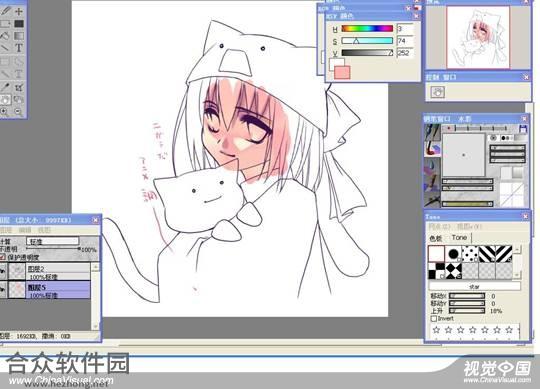The image size is (540, 389).
Task: Choose the watercolor brush preset thumbnail
Action: [432, 149]
